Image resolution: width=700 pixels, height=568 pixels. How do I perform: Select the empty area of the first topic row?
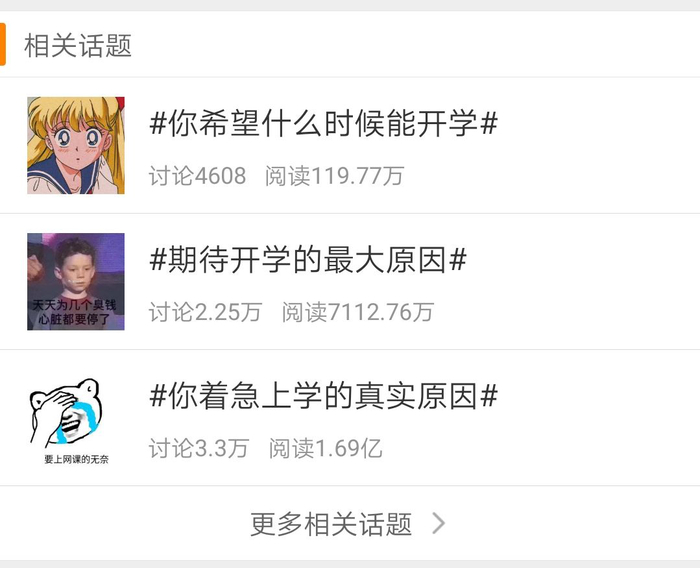tap(598, 146)
